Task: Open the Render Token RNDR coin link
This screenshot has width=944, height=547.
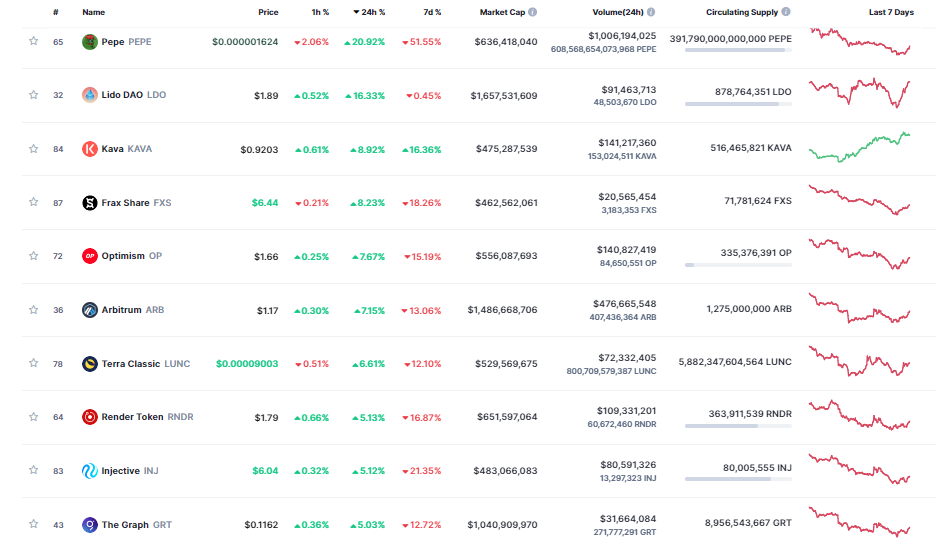Action: 148,417
